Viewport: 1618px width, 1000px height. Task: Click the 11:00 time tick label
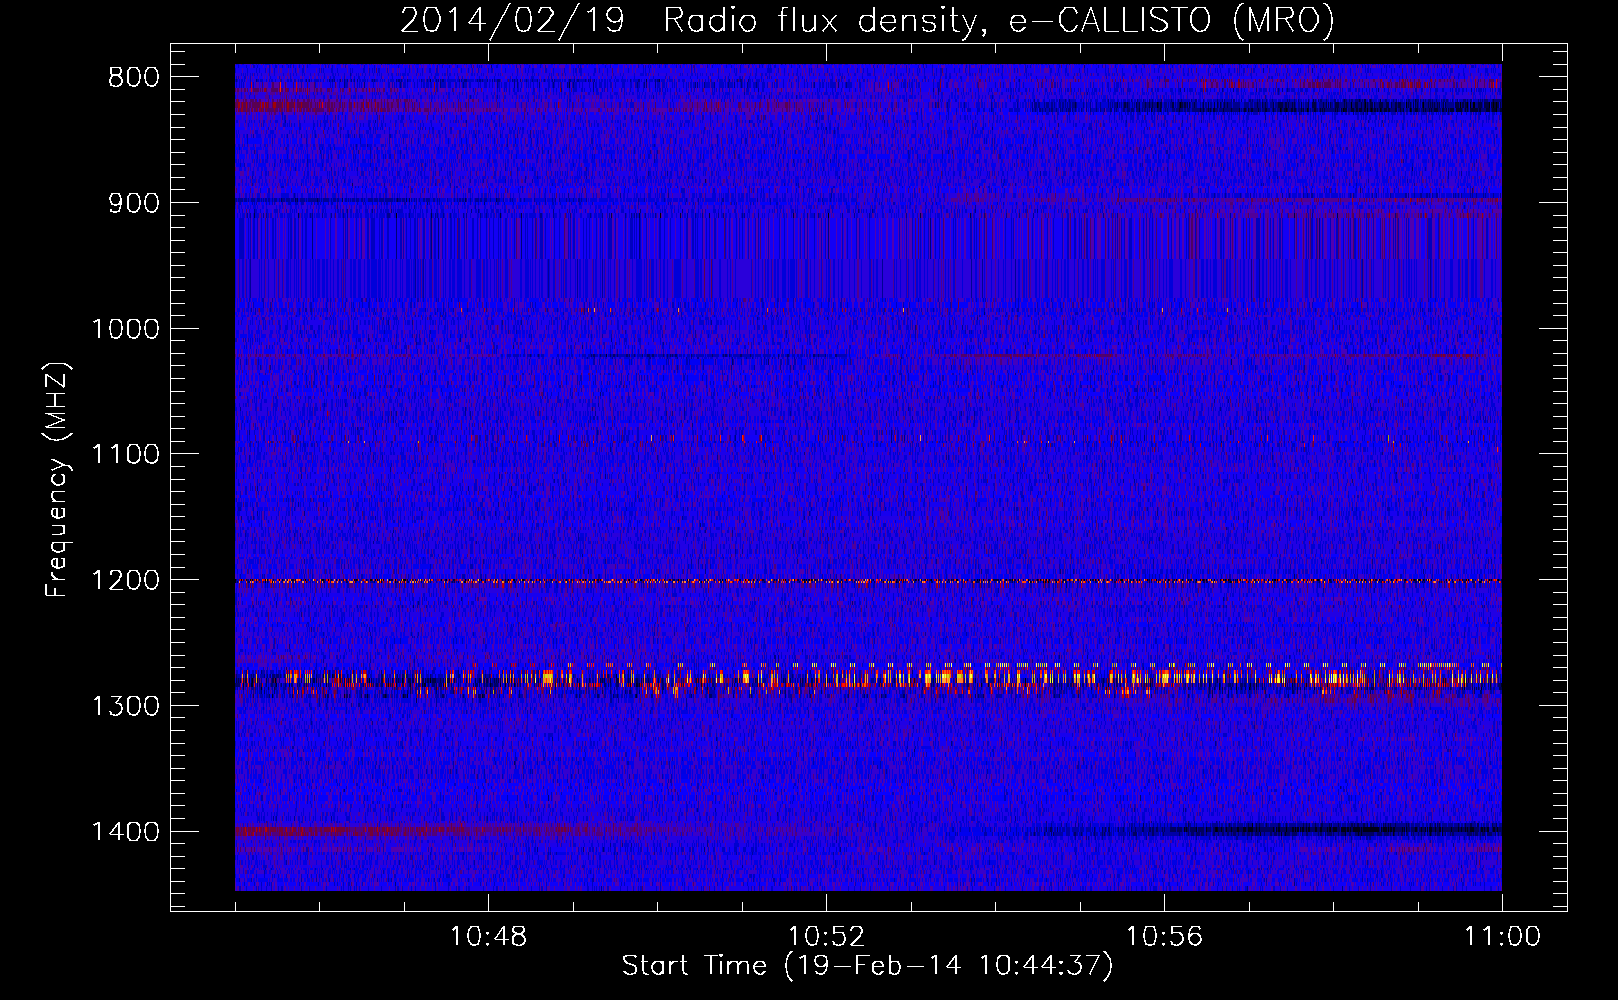(1502, 937)
